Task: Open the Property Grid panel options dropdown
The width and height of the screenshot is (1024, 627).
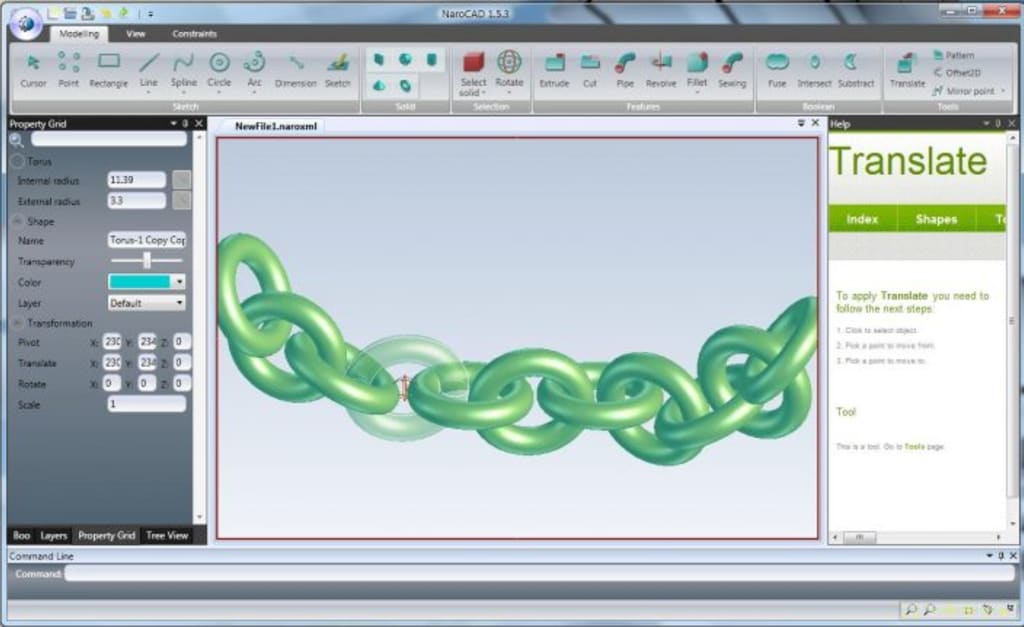Action: tap(173, 123)
